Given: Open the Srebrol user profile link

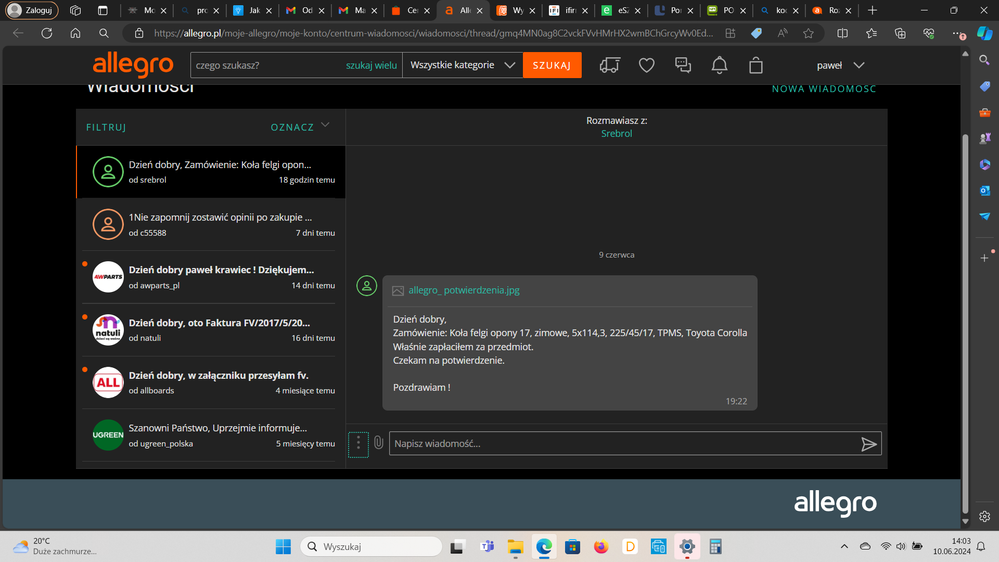Looking at the screenshot, I should (617, 133).
